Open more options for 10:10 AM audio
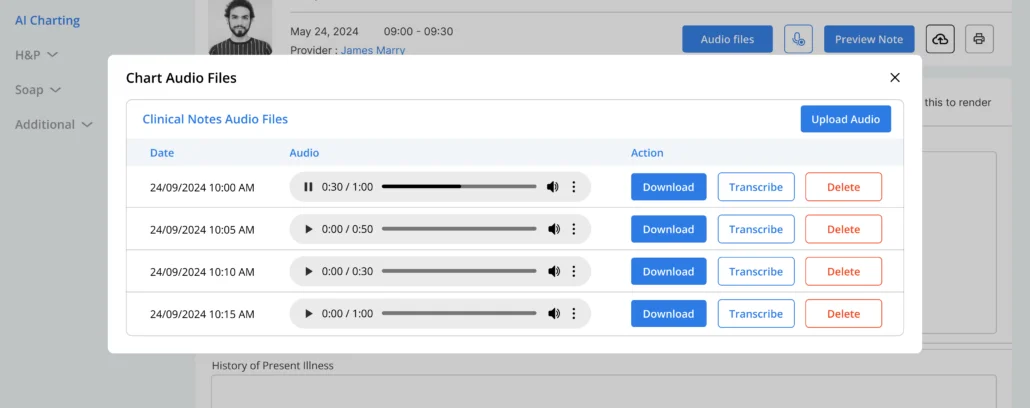 coord(574,272)
